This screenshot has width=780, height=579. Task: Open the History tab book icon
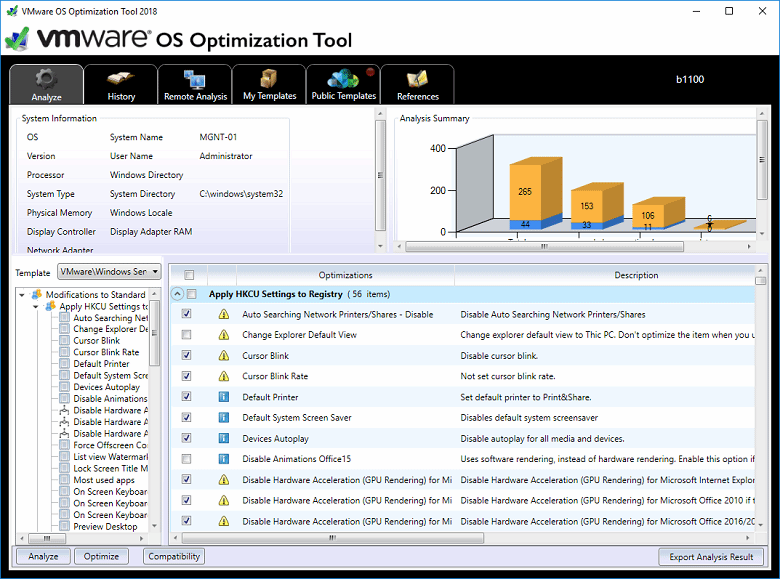121,79
